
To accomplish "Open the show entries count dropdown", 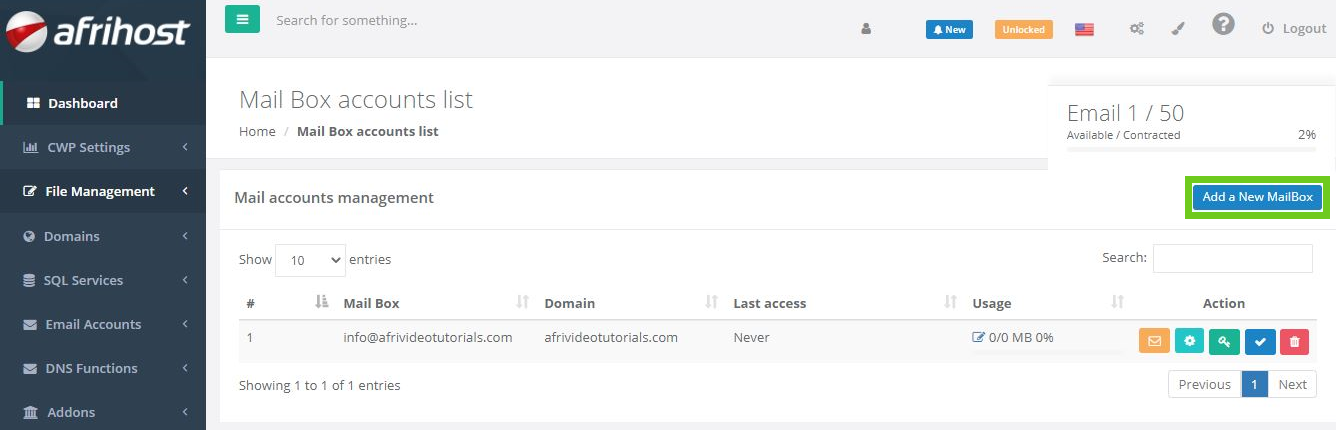I will [x=310, y=260].
